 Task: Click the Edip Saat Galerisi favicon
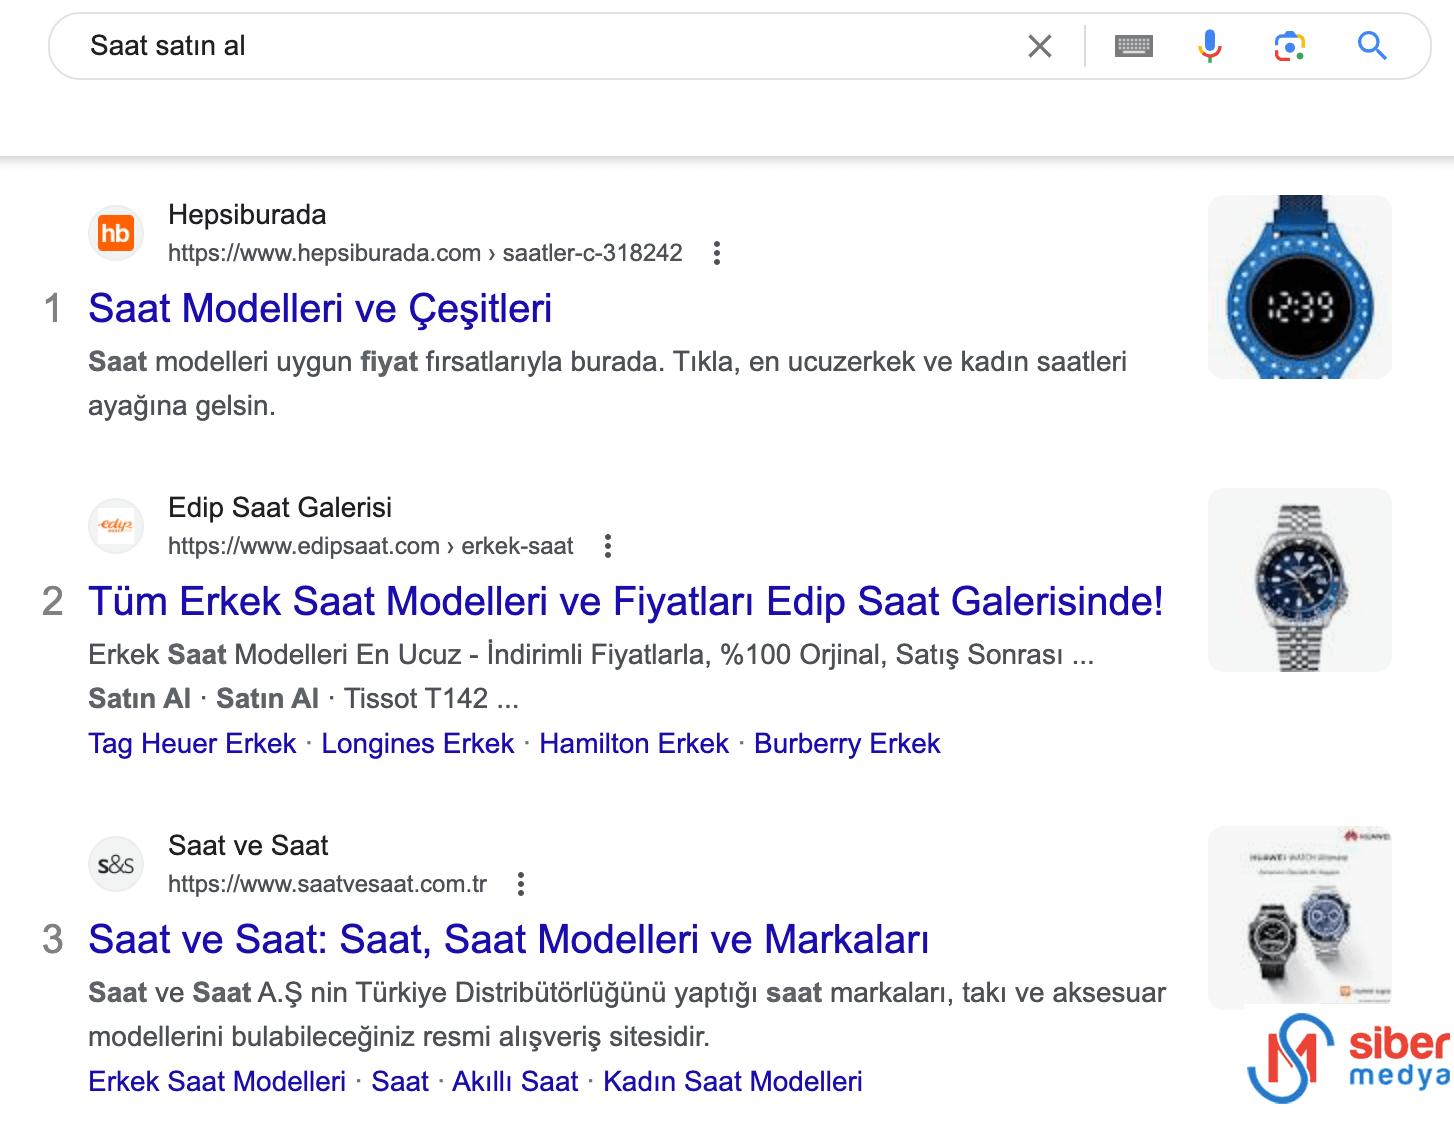[x=116, y=526]
